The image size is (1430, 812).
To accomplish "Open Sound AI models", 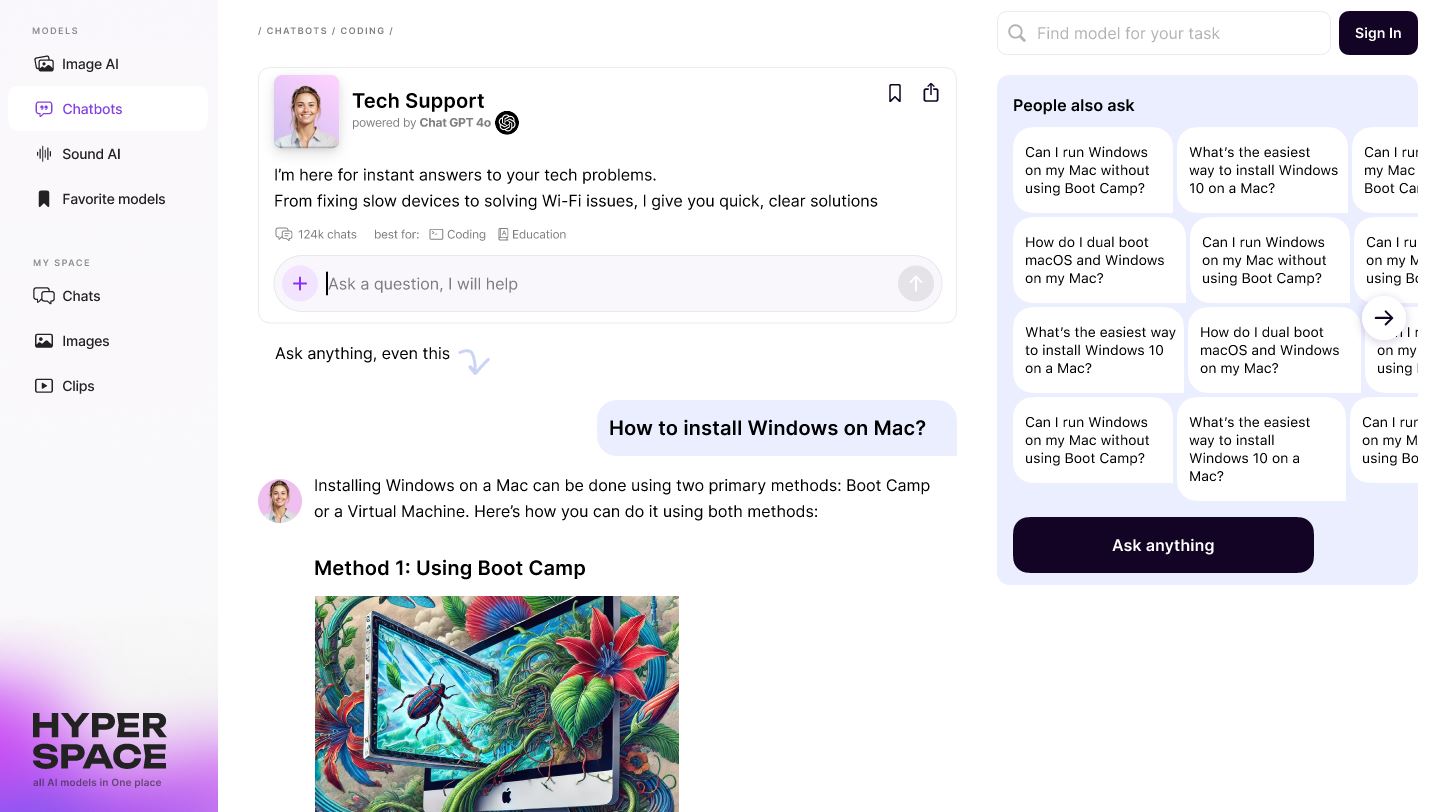I will coord(91,154).
